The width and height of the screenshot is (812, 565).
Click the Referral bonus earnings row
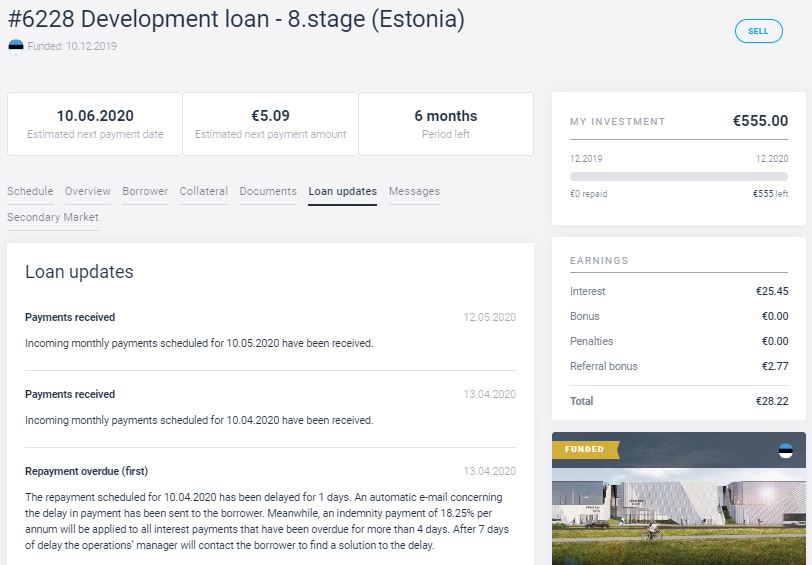[x=679, y=366]
